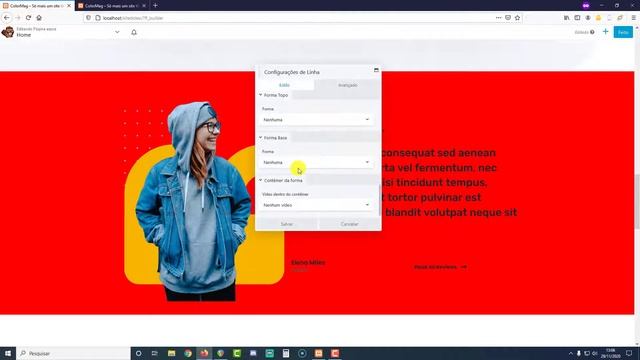Click the help question mark icon
Viewport: 640px width, 360px height.
[x=592, y=32]
